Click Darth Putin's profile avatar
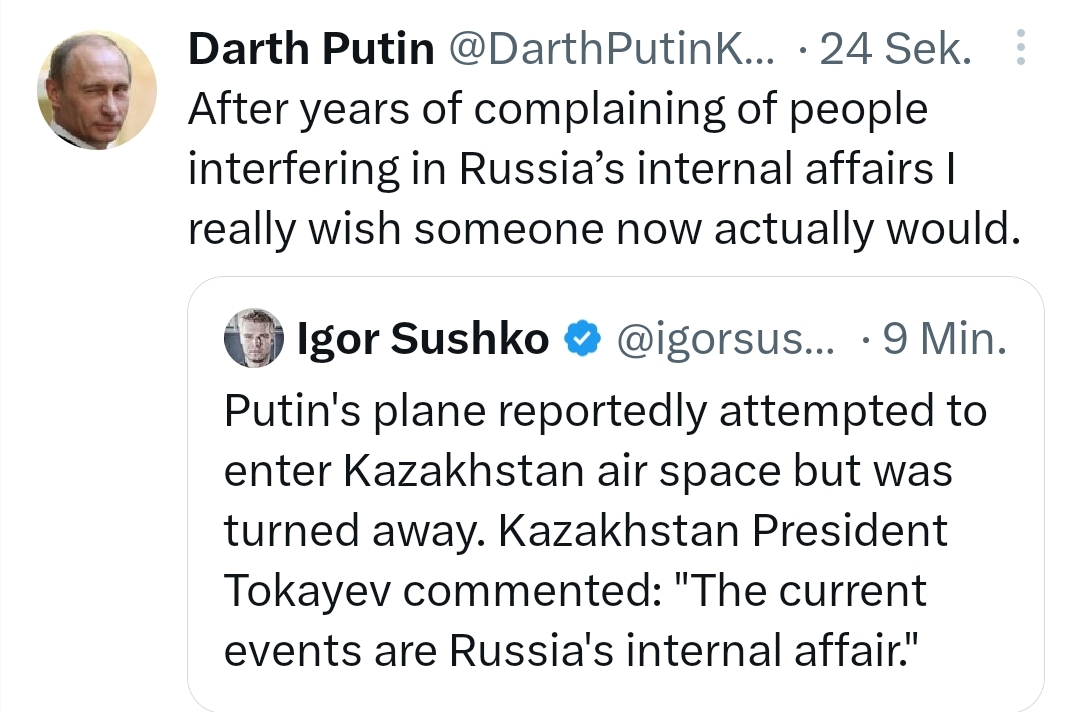This screenshot has width=1080, height=712. [x=97, y=90]
